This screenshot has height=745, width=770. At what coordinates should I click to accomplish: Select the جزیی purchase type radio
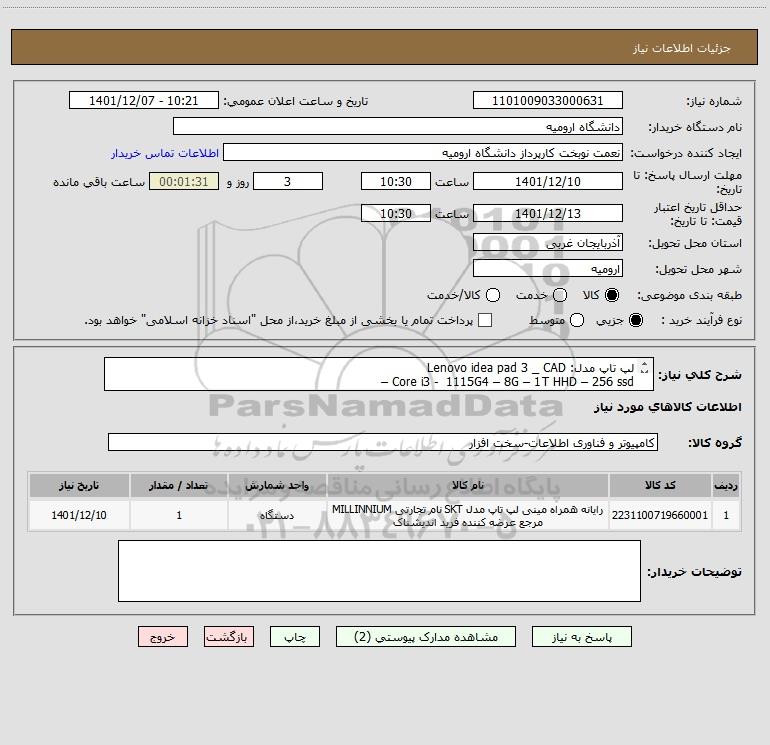point(635,320)
